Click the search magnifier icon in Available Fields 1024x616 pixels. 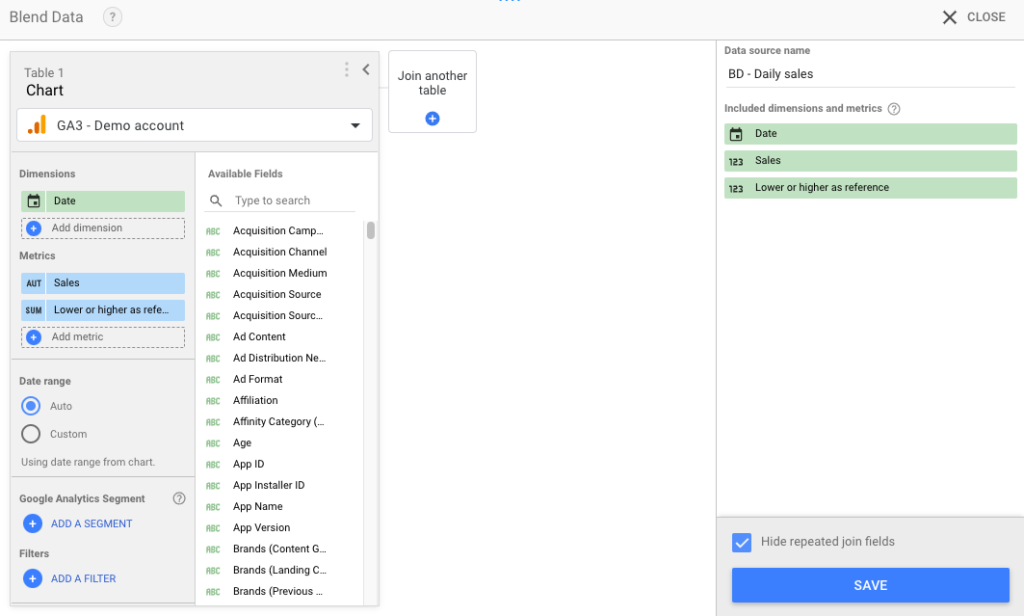tap(216, 201)
